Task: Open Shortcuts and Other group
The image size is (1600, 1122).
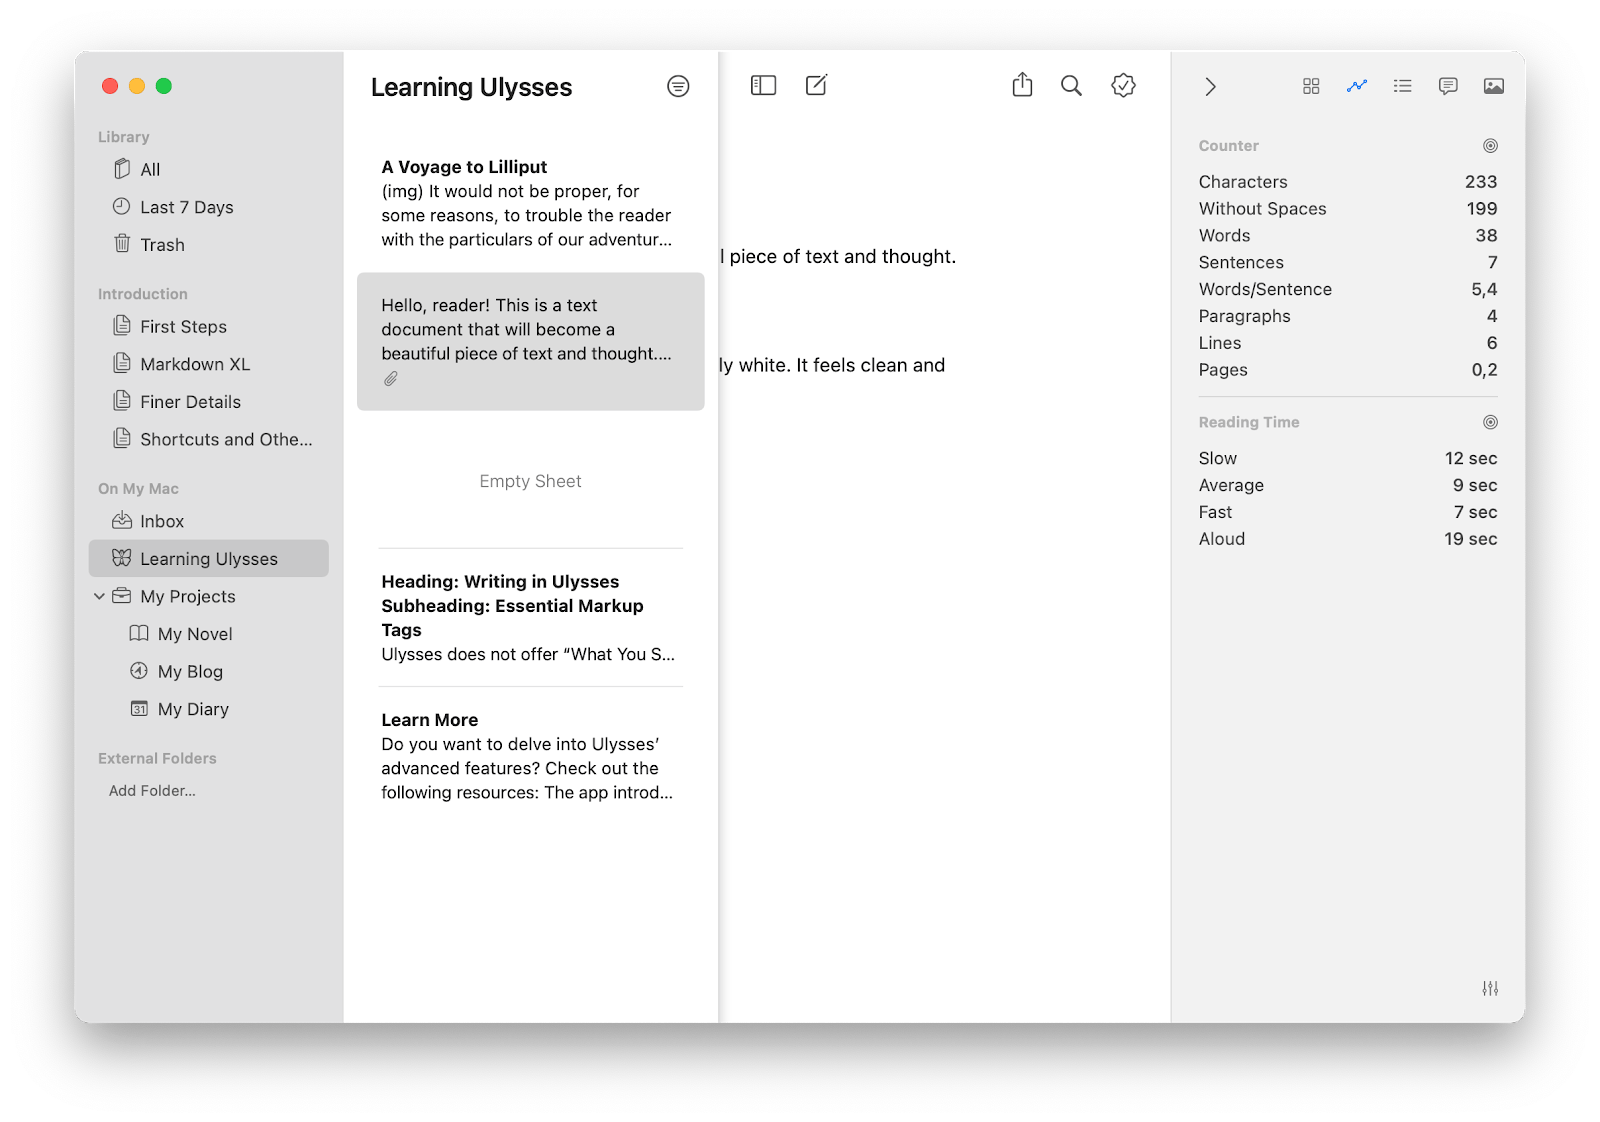Action: 208,439
